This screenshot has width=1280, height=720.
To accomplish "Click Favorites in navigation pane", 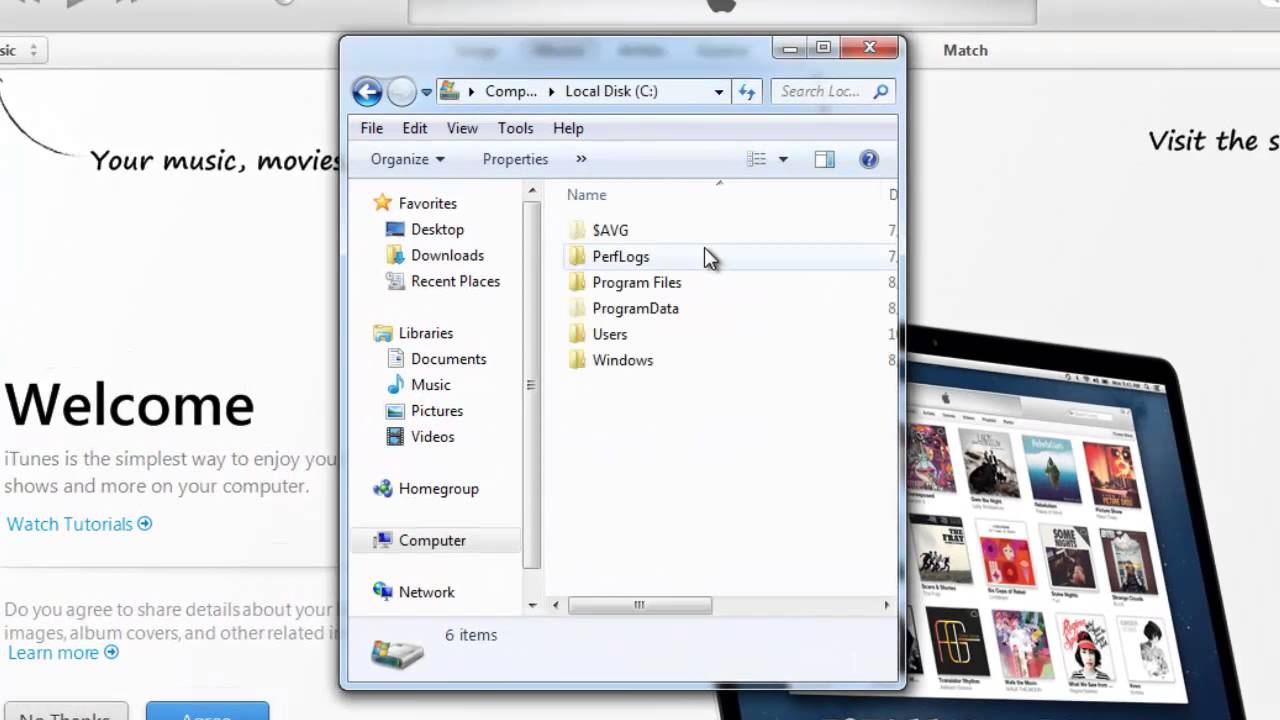I will [427, 203].
